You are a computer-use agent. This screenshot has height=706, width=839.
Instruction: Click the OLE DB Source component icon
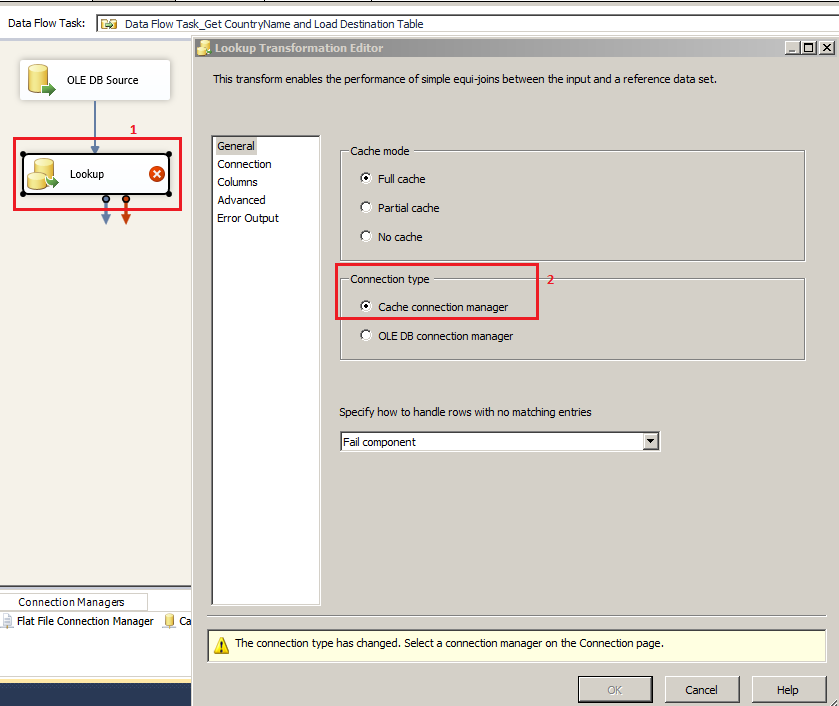pyautogui.click(x=40, y=79)
